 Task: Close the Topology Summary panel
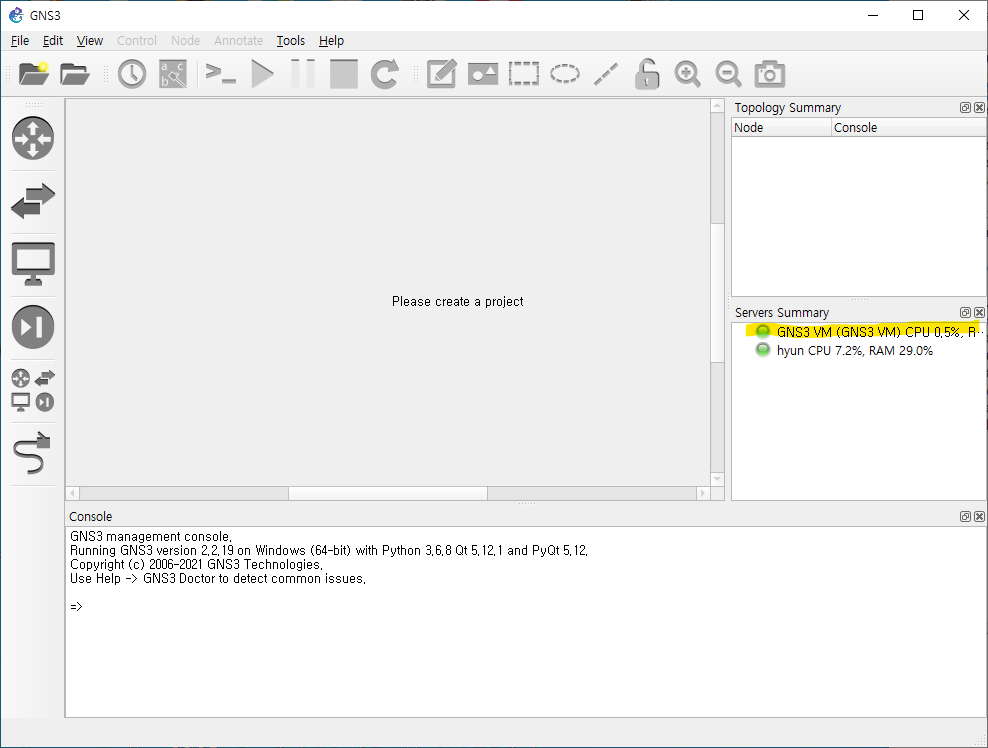coord(979,107)
